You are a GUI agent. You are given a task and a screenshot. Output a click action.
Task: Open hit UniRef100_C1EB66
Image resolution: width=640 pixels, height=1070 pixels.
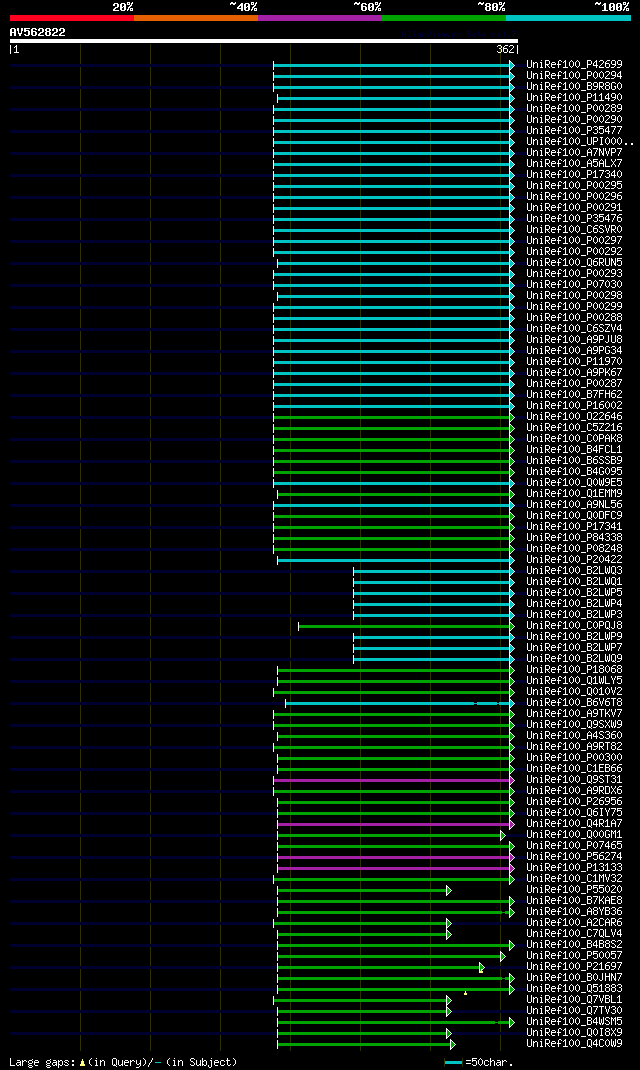574,768
